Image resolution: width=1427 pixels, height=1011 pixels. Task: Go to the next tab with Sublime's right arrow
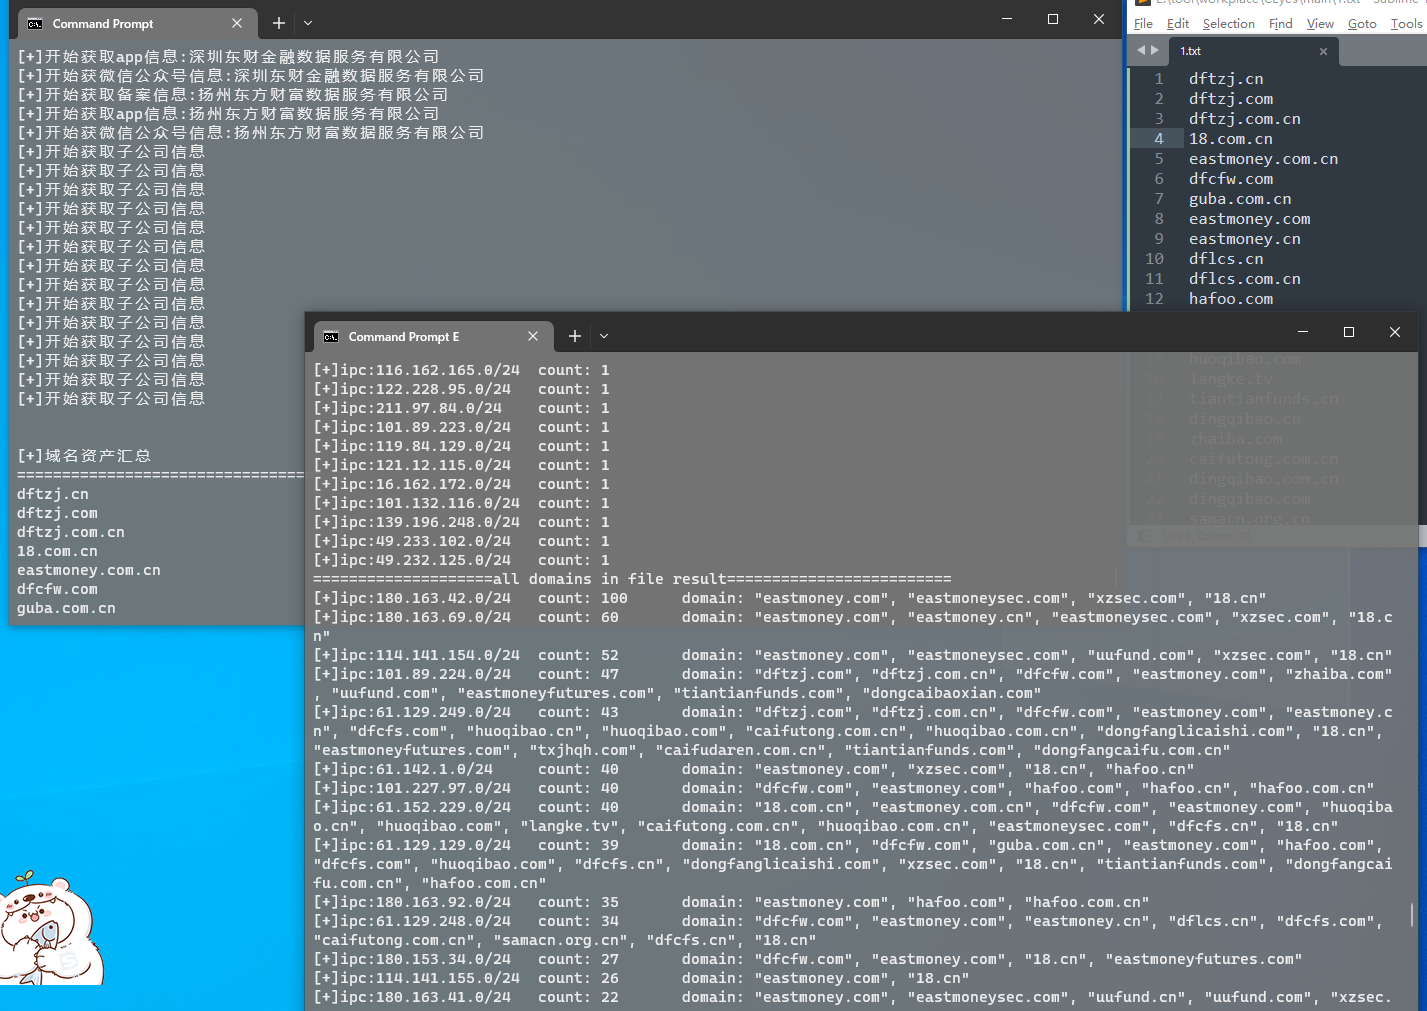[x=1155, y=50]
